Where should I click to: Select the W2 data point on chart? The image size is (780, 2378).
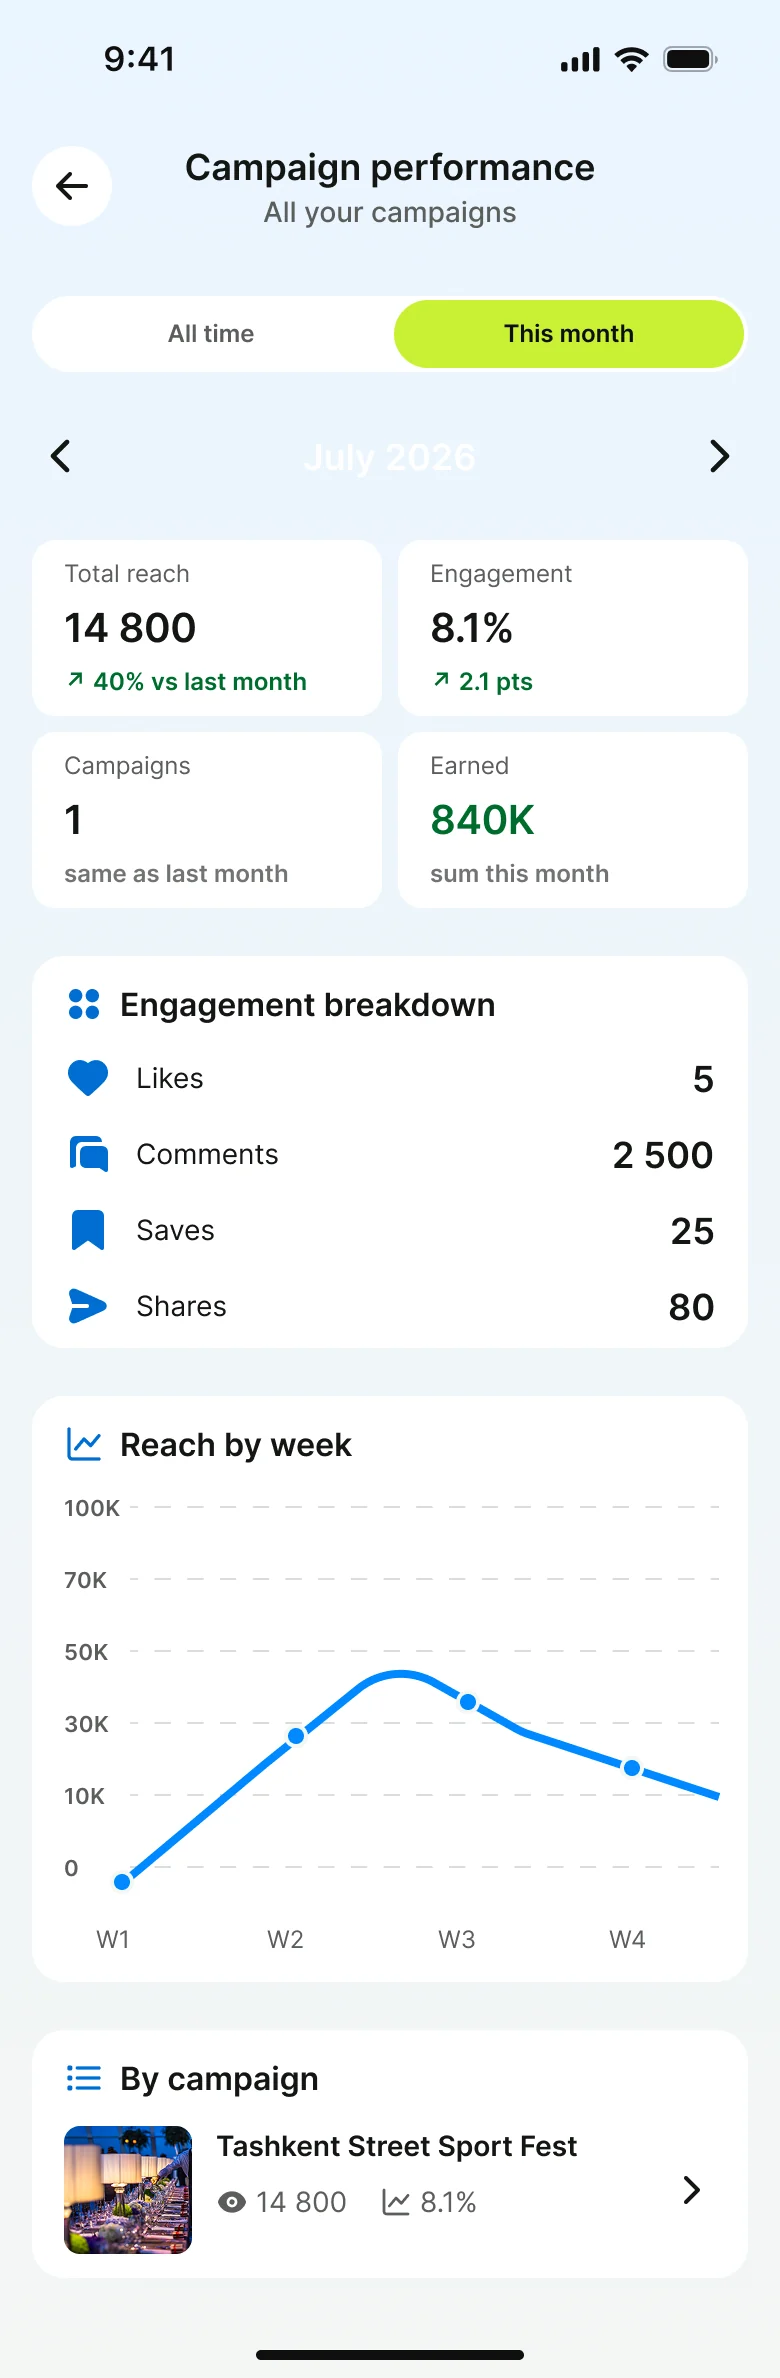click(296, 1736)
